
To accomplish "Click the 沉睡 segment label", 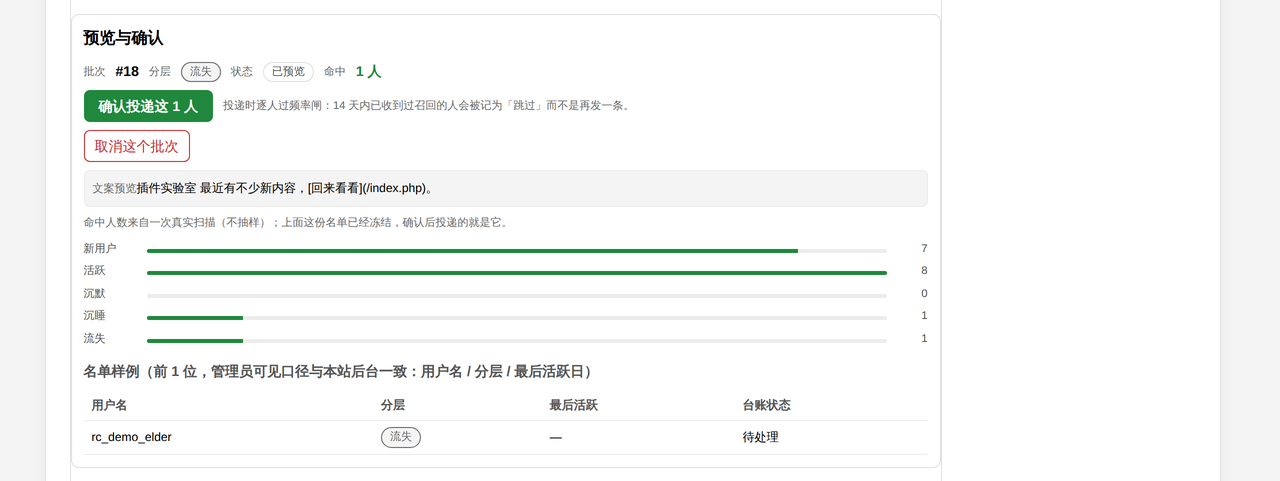I will [94, 315].
